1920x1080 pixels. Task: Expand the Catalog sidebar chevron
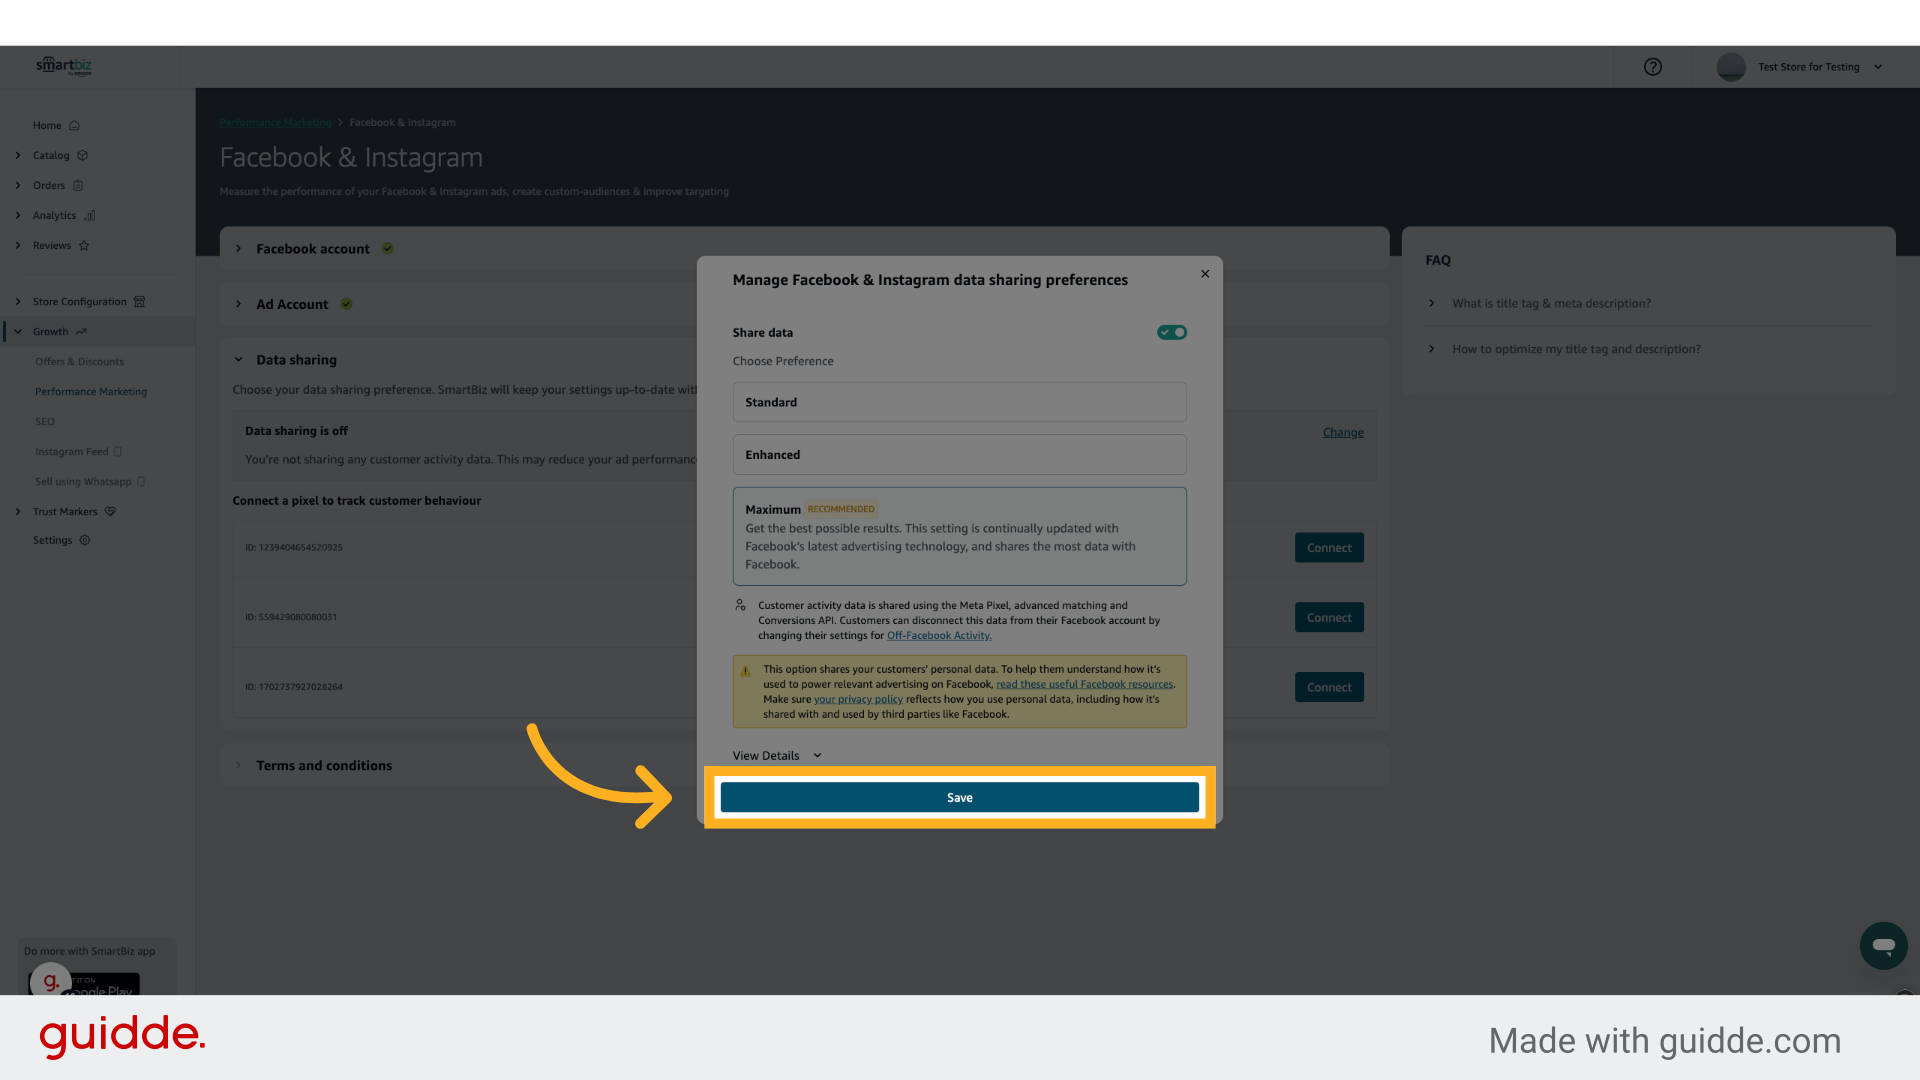pyautogui.click(x=18, y=156)
